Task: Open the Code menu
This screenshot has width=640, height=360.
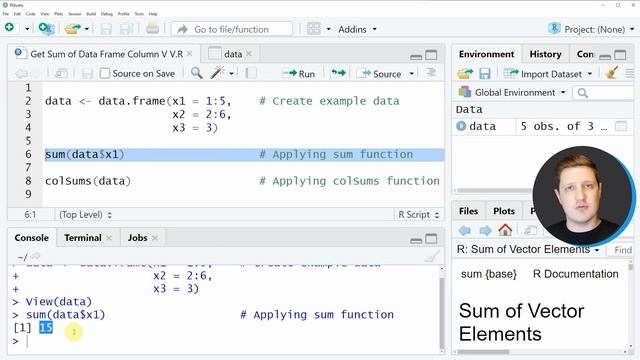Action: pos(31,14)
